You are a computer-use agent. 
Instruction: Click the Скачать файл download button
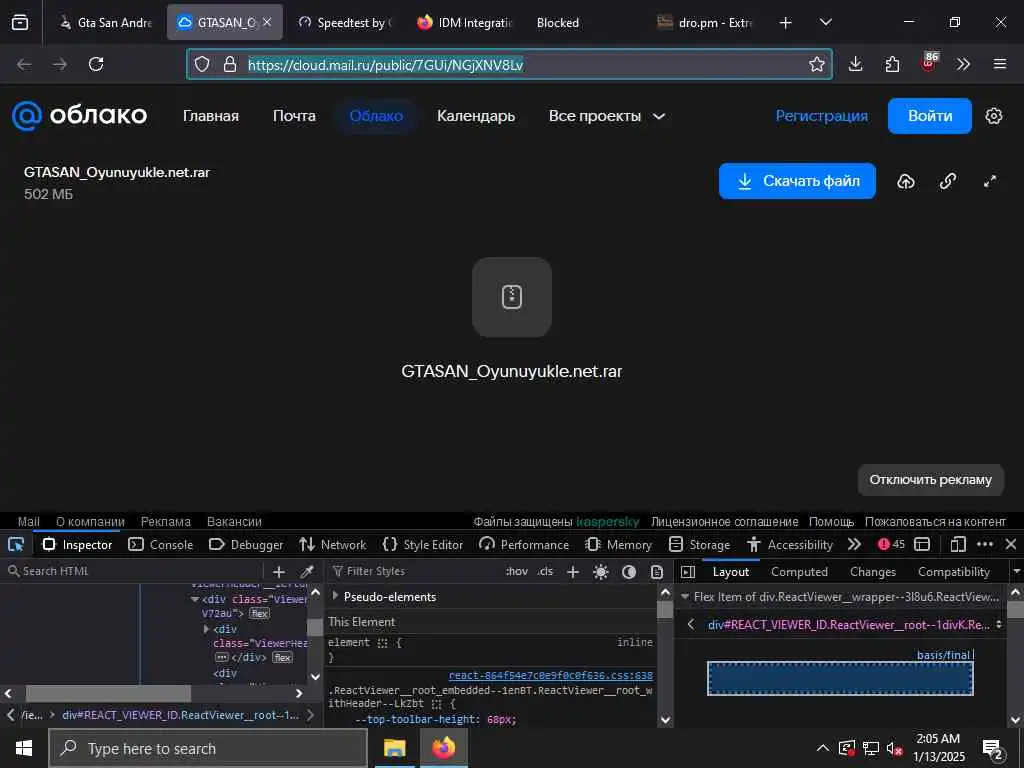[797, 181]
